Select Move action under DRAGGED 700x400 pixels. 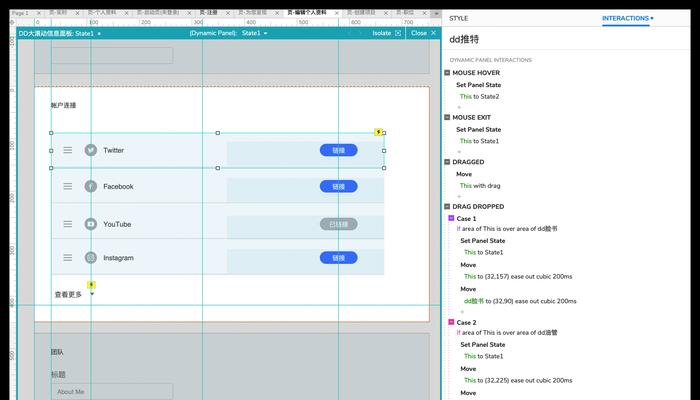click(464, 174)
